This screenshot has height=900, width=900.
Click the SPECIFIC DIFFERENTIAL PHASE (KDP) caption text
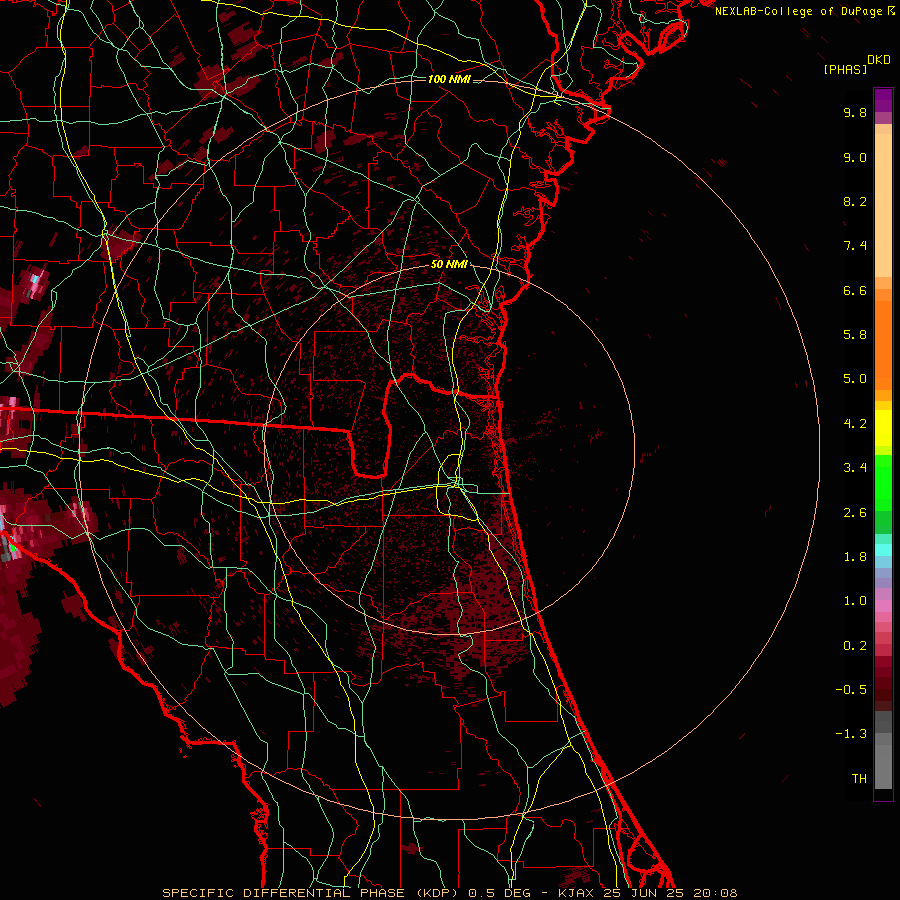(x=310, y=893)
